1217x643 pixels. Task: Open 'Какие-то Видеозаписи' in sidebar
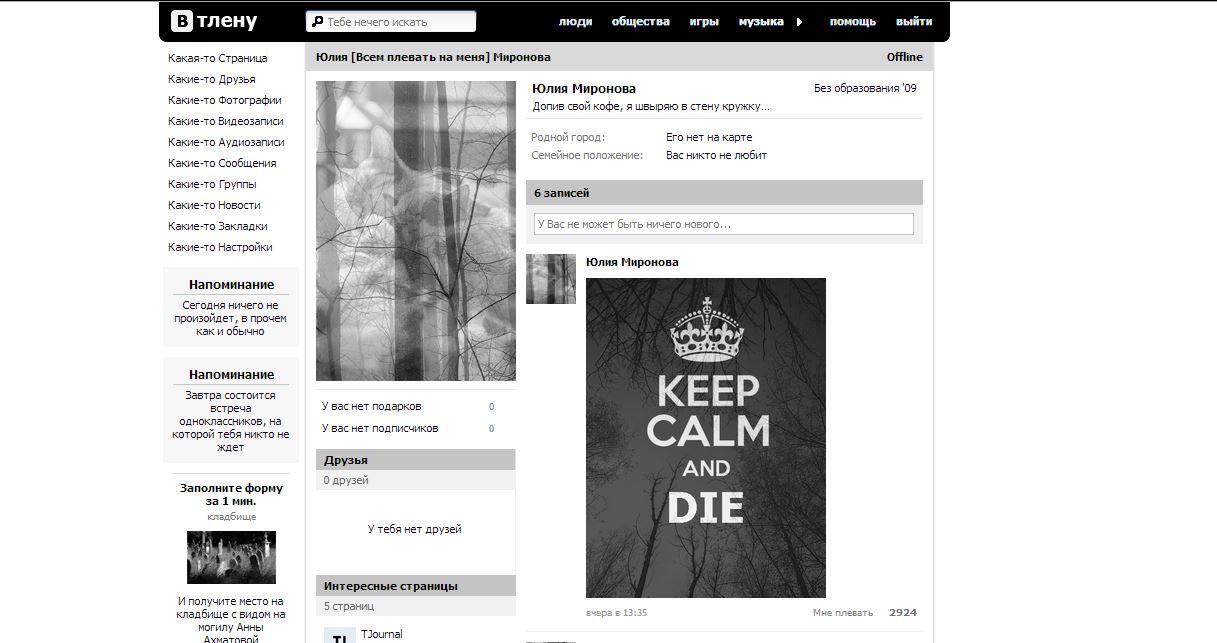pyautogui.click(x=226, y=121)
